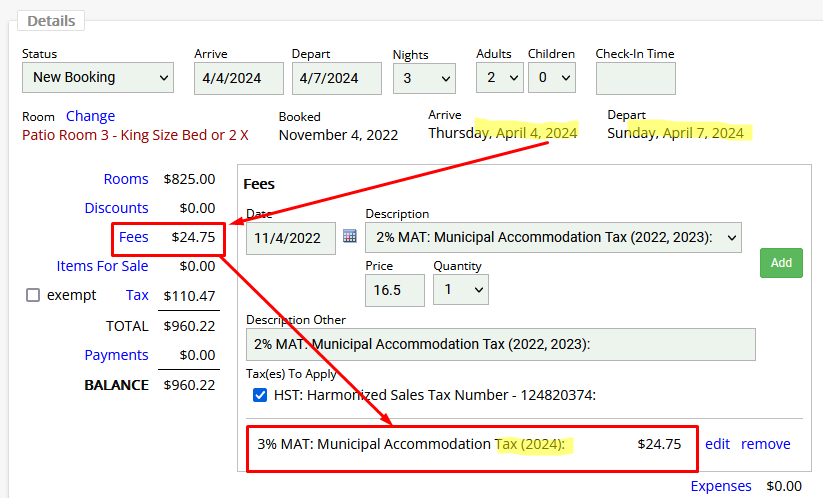Open the calendar date picker icon

coord(350,237)
